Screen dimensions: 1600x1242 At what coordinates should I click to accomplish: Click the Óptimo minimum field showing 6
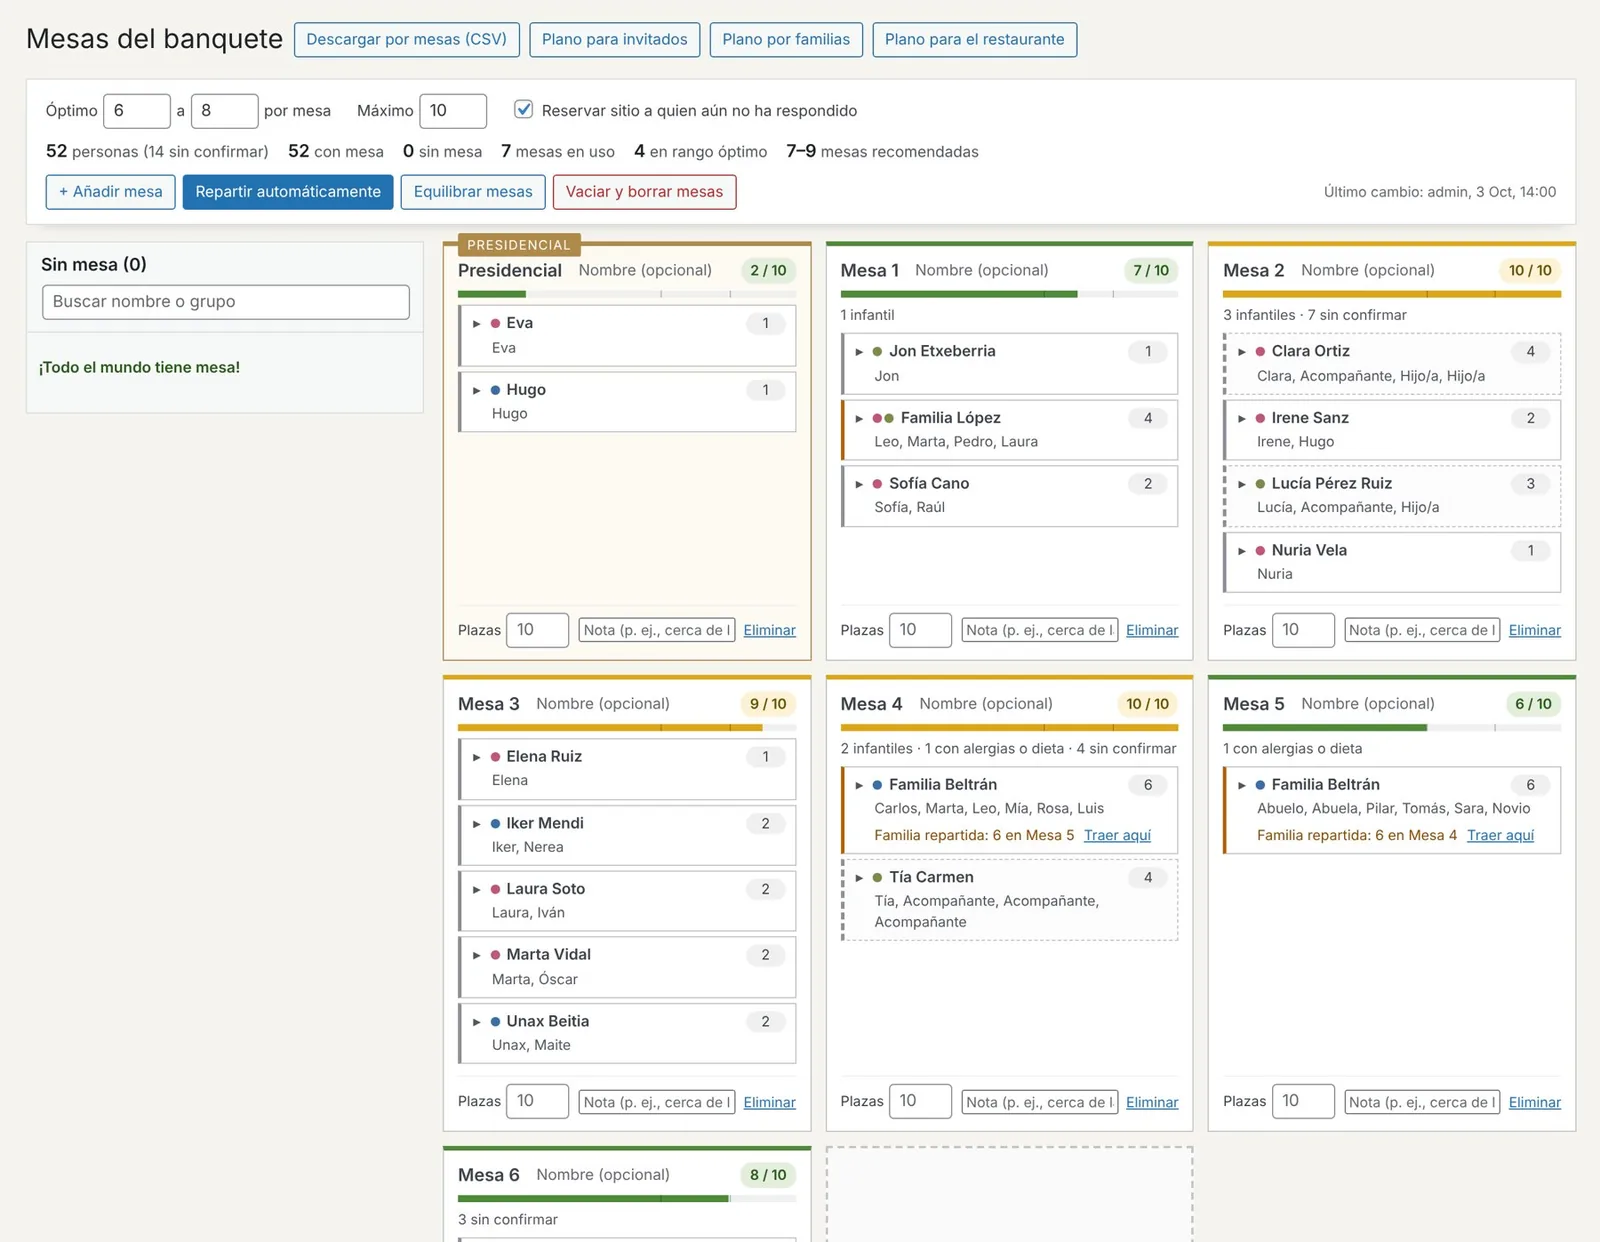137,111
